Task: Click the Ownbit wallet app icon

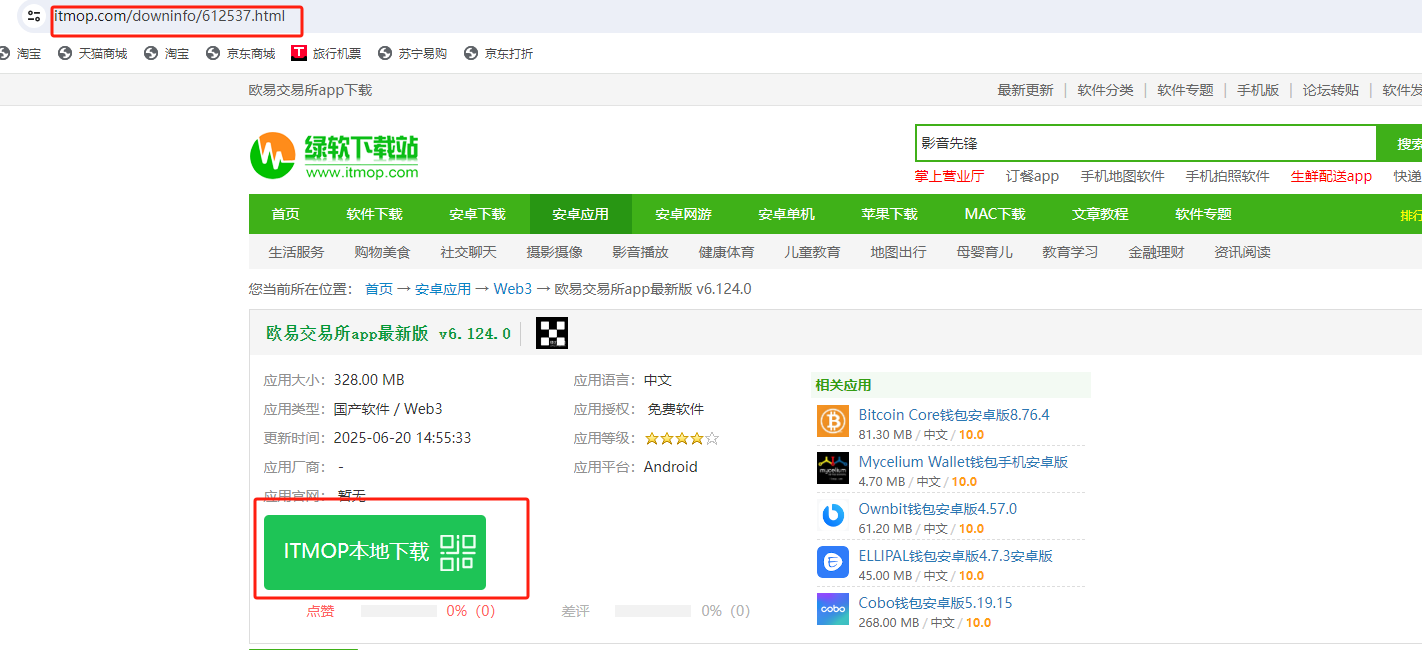Action: click(x=832, y=516)
